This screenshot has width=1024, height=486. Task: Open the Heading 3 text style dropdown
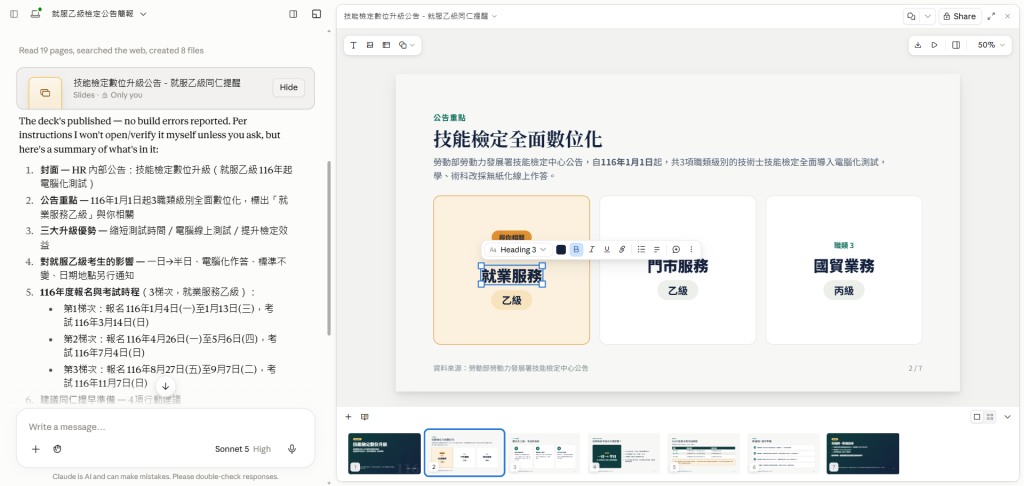click(x=518, y=250)
